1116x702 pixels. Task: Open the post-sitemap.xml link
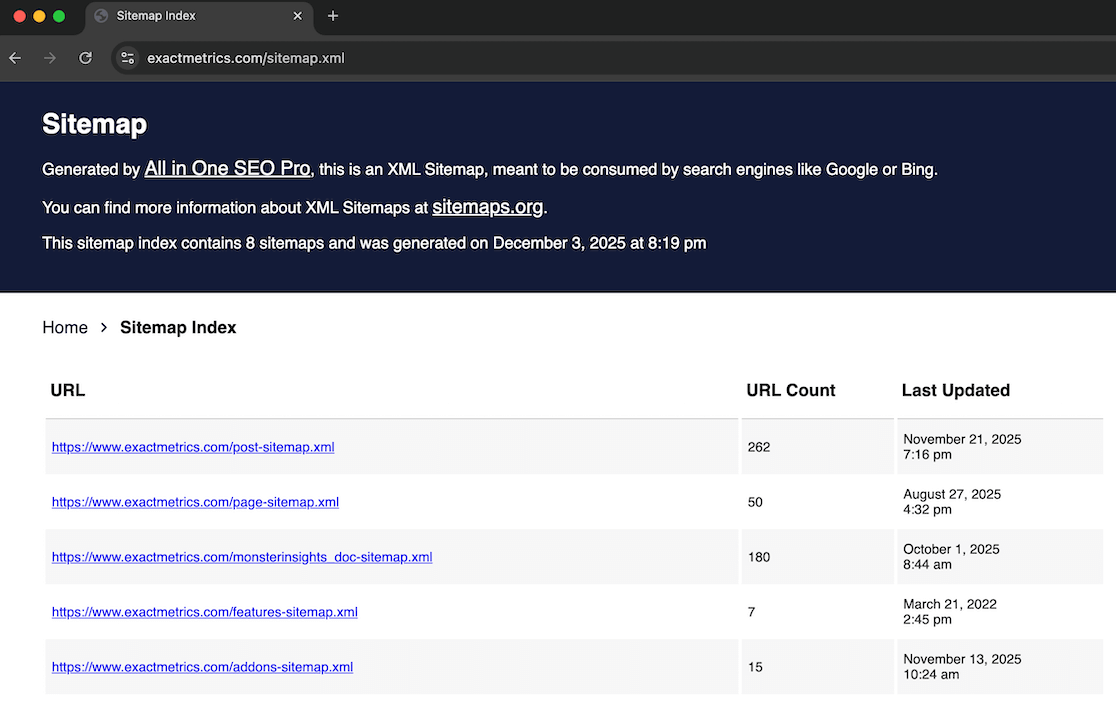tap(193, 447)
